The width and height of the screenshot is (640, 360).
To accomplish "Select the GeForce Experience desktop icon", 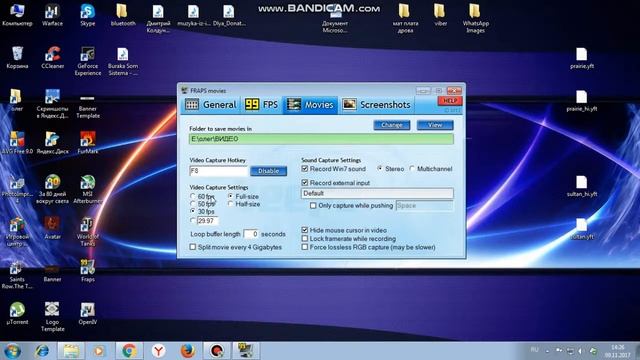I will tap(88, 61).
